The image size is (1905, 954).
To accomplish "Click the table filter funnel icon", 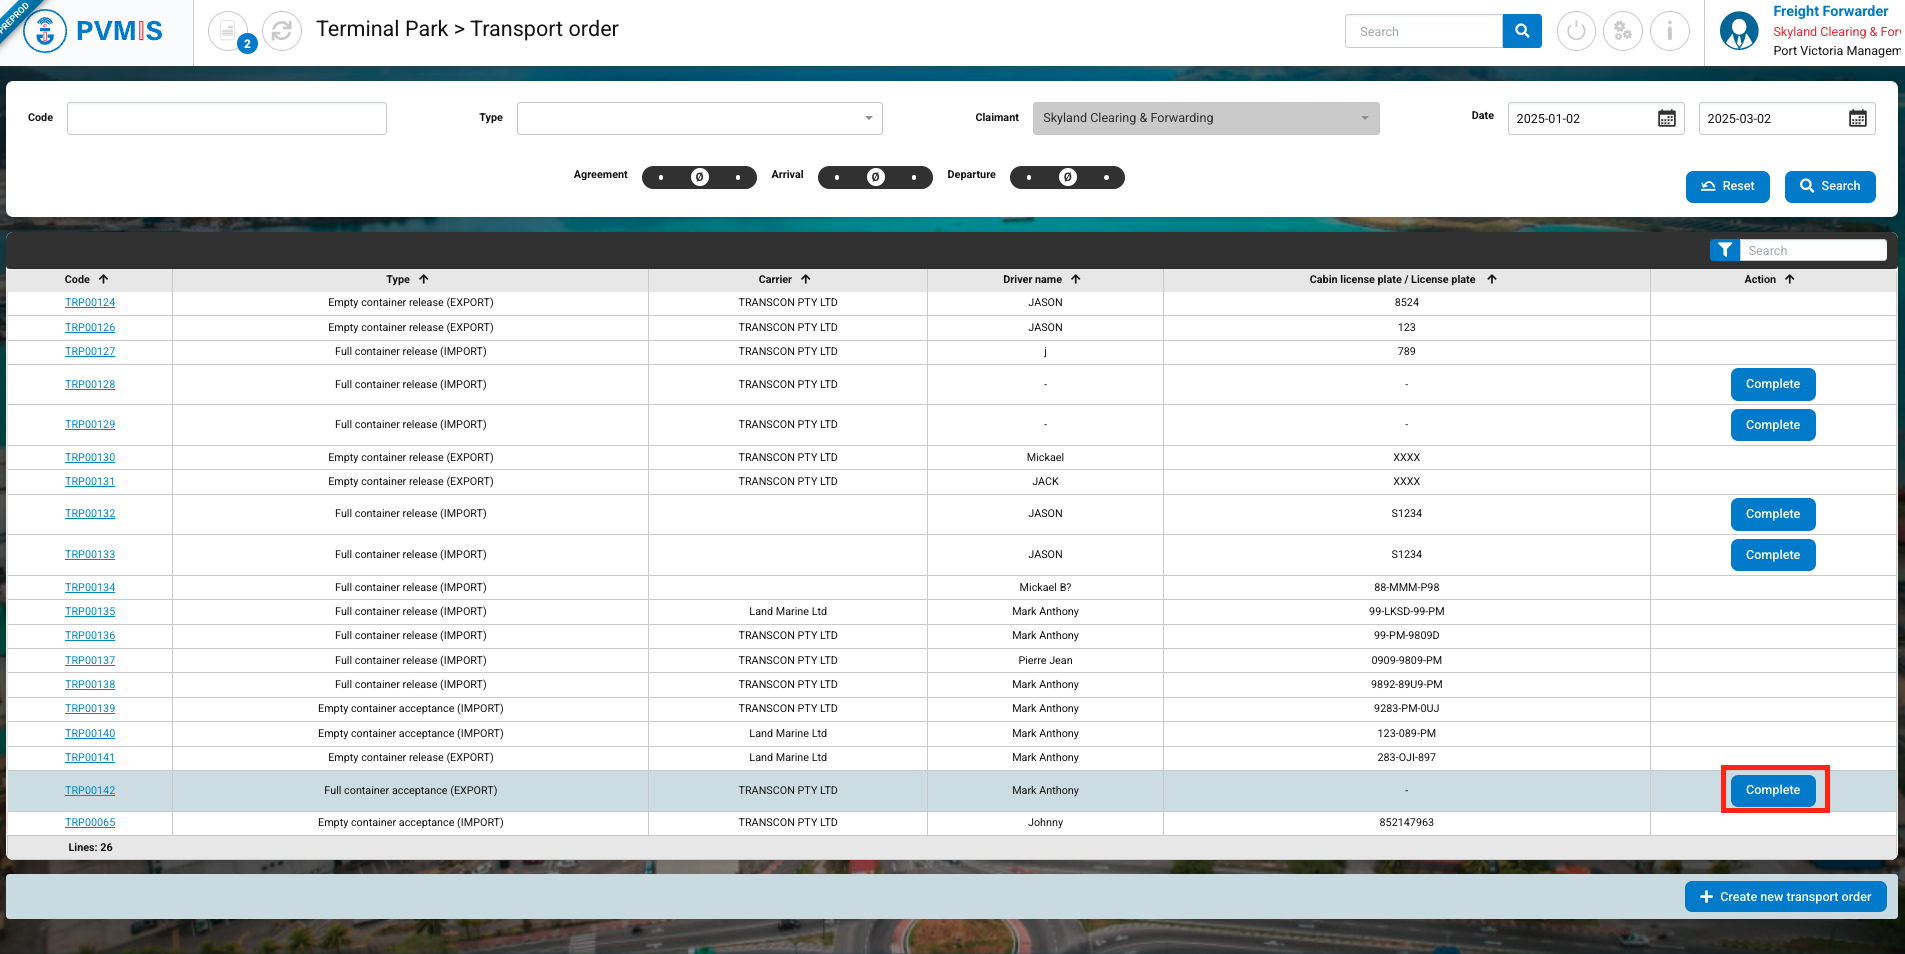I will tap(1724, 250).
